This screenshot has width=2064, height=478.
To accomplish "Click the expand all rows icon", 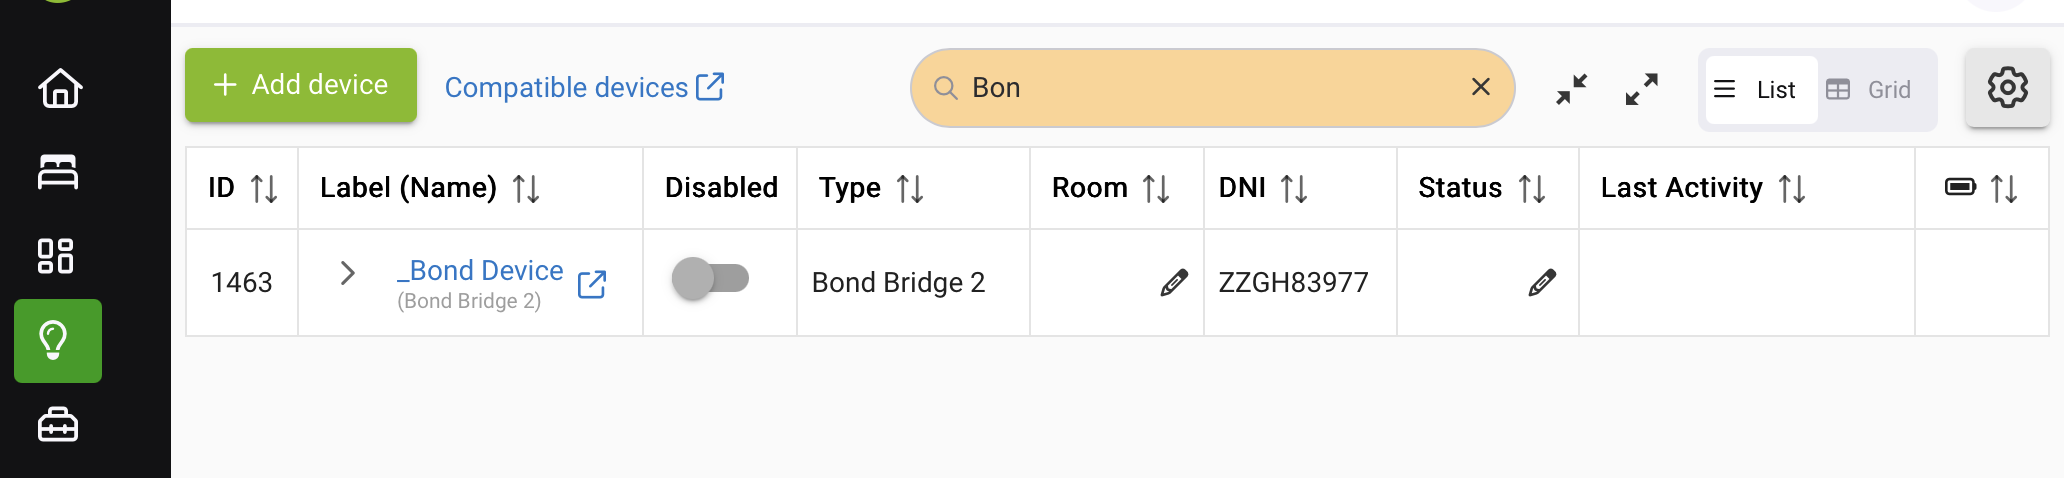I will [1641, 89].
